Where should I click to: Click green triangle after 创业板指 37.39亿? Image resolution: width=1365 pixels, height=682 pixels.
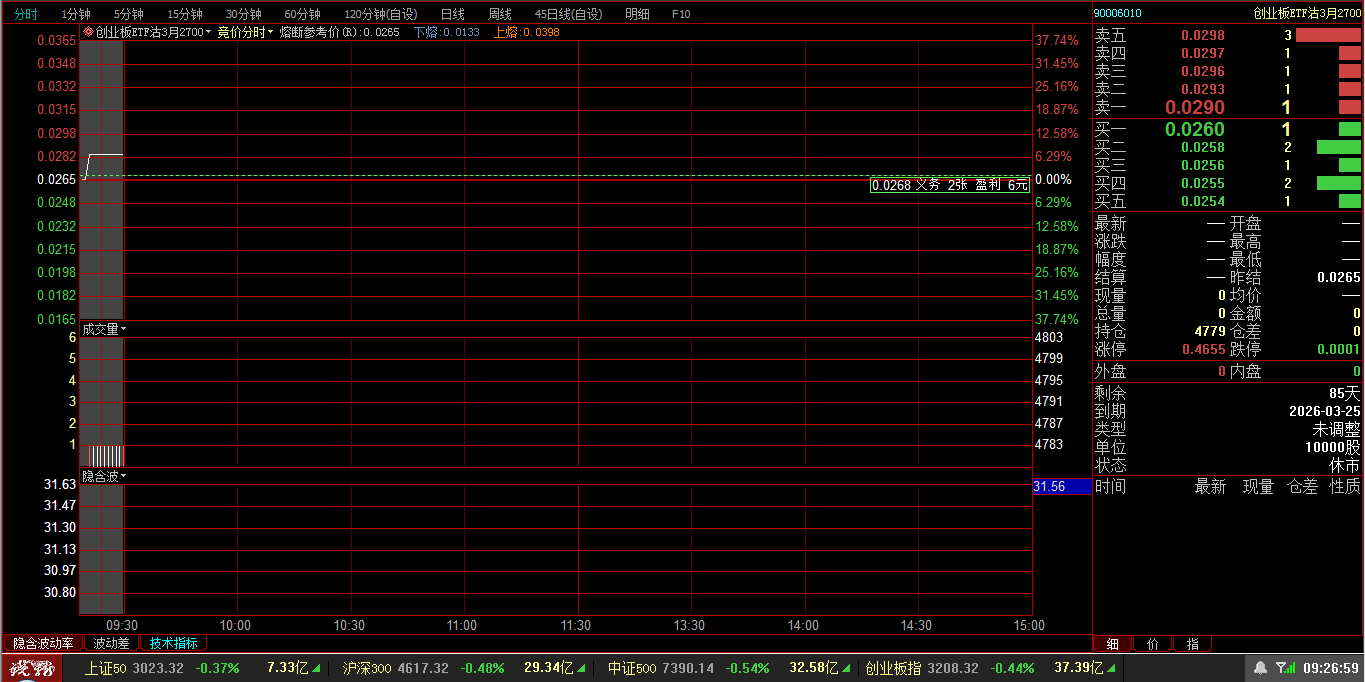click(1112, 668)
